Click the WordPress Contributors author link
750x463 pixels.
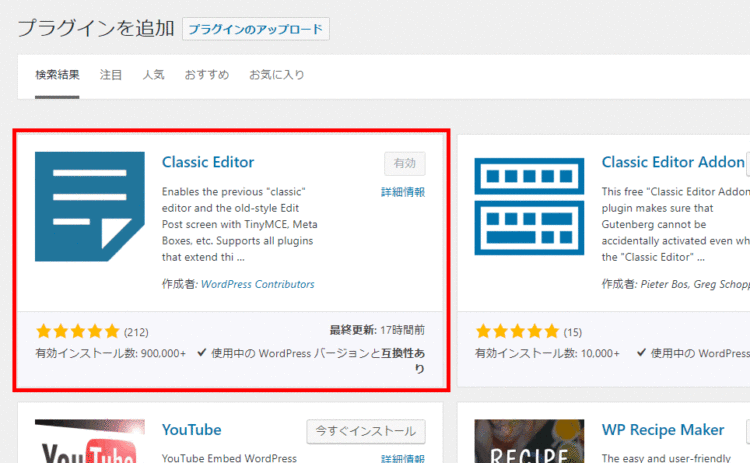[x=258, y=284]
